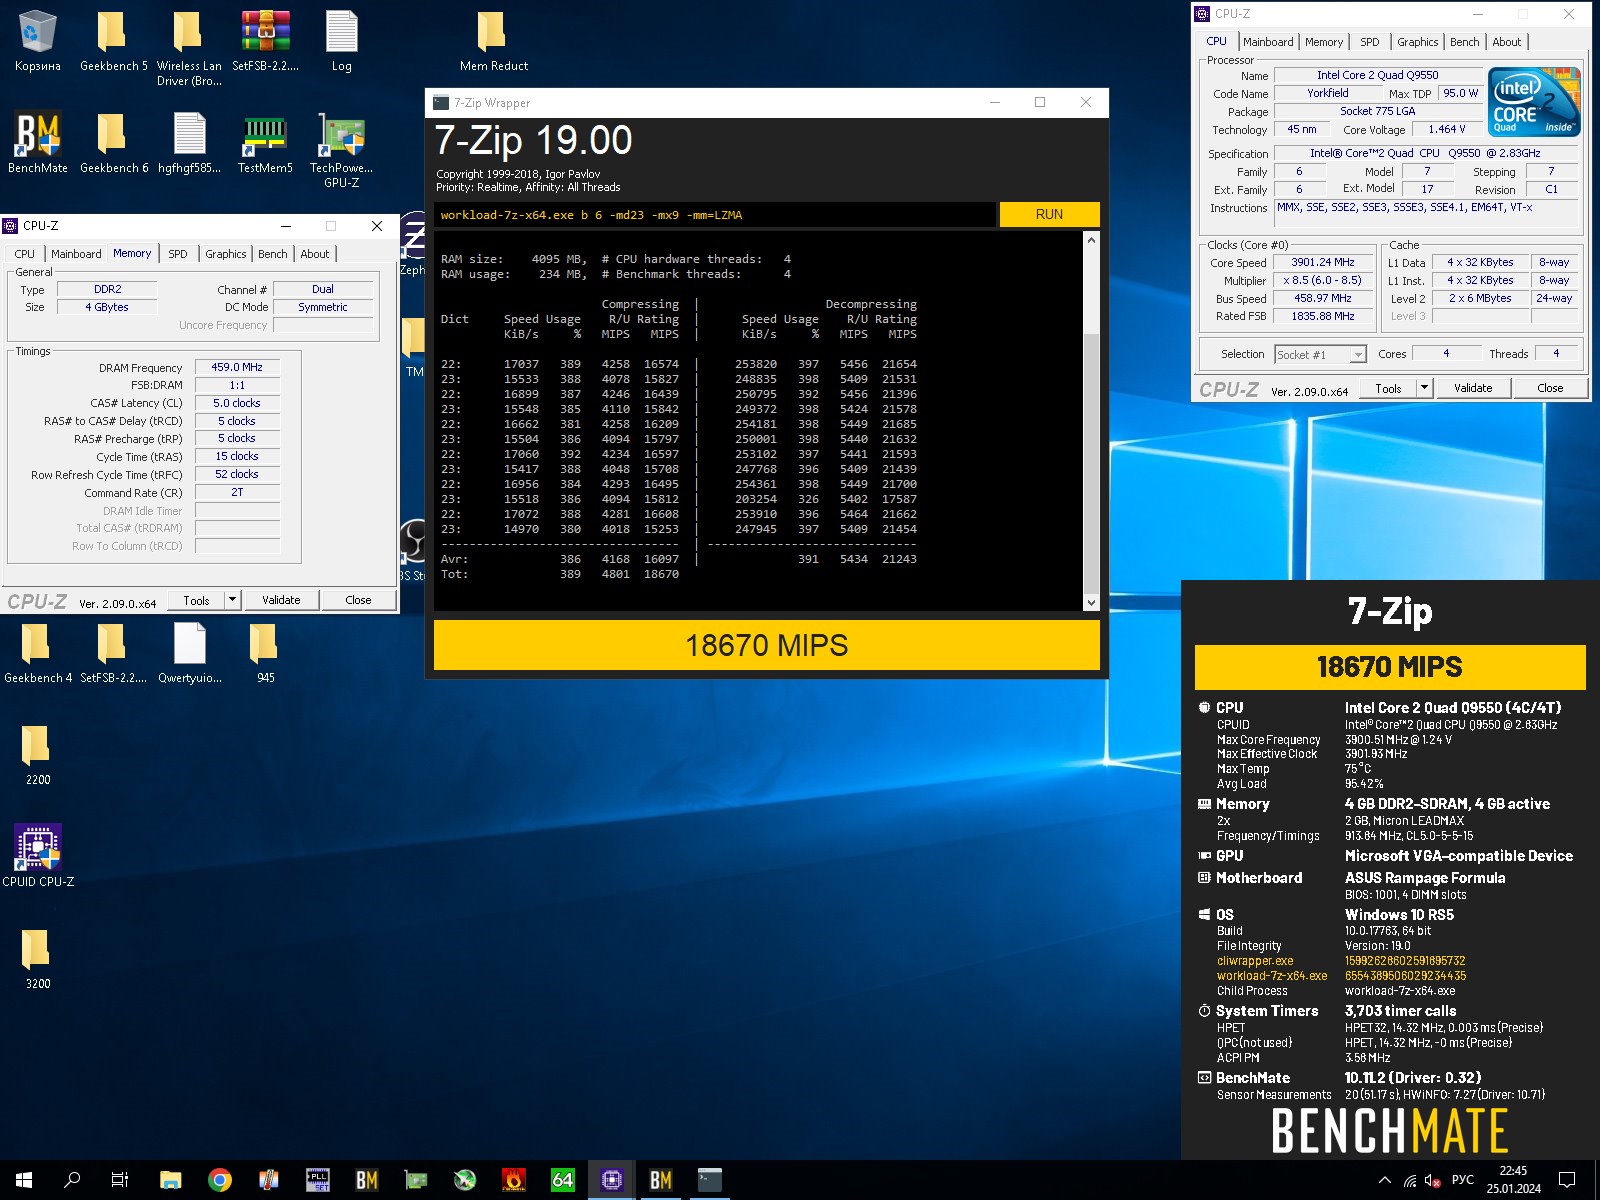Open the 3200 folder on desktop
The width and height of the screenshot is (1600, 1200).
point(38,959)
